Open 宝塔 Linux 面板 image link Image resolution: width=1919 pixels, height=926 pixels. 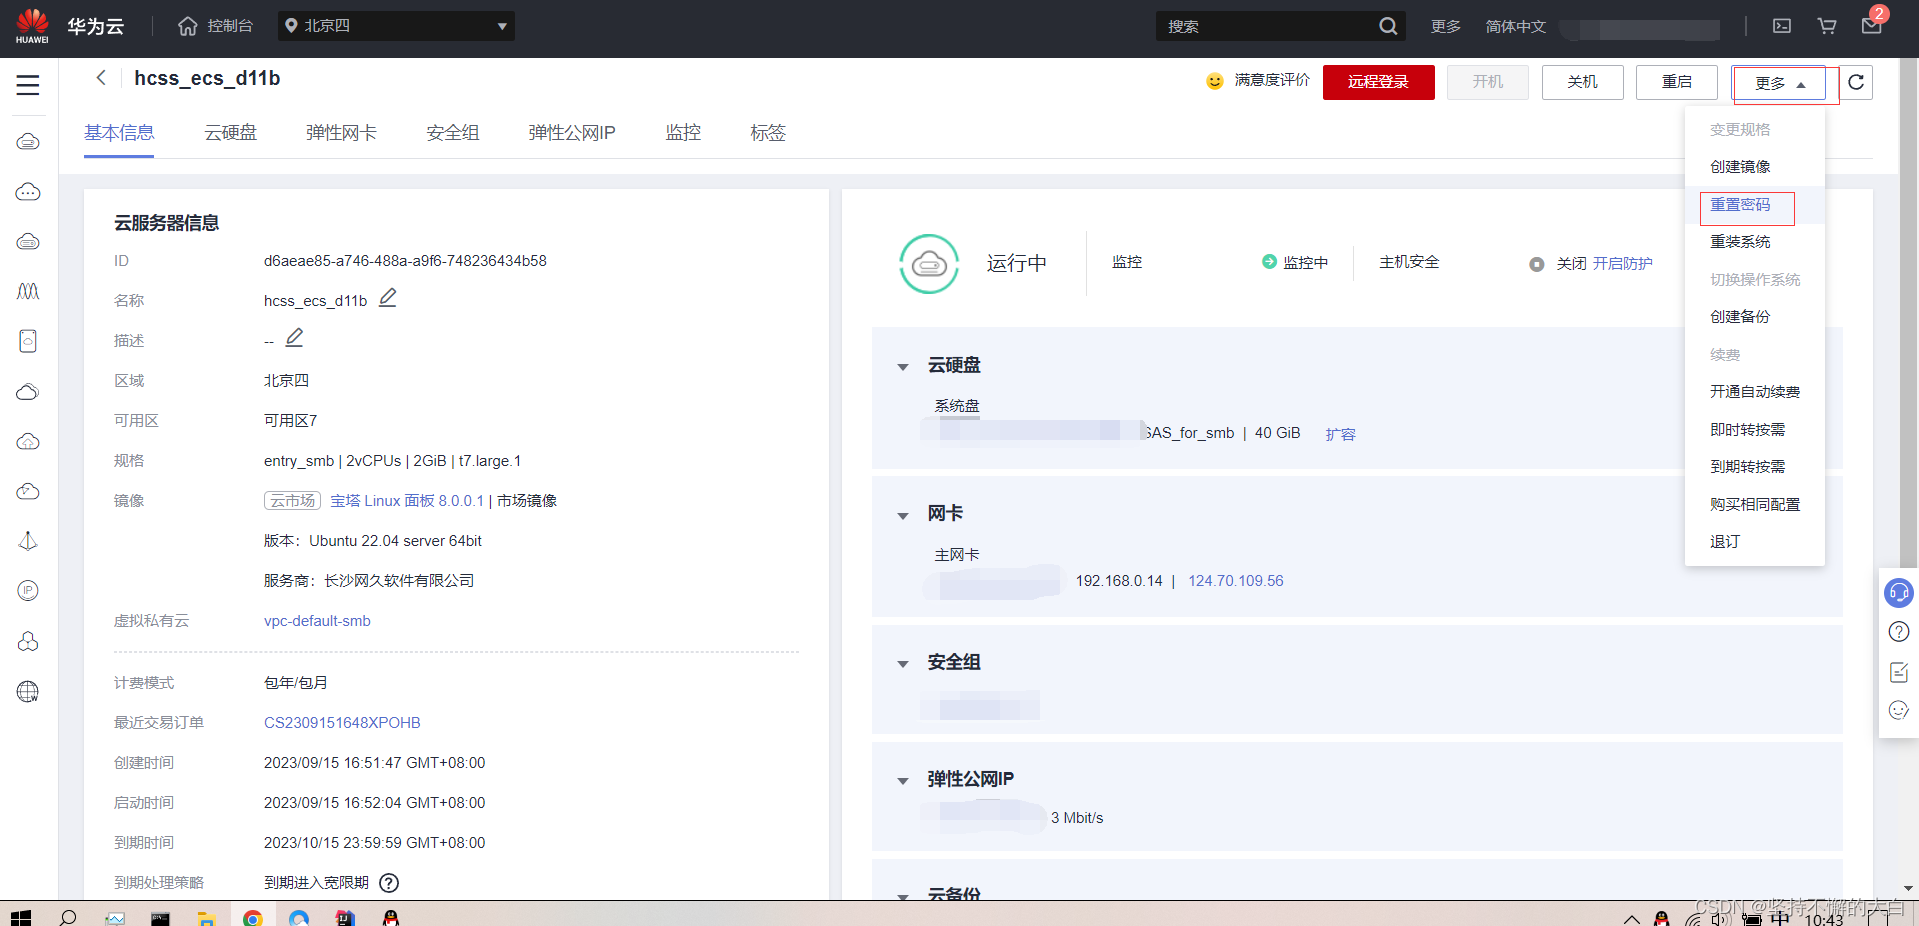point(407,501)
